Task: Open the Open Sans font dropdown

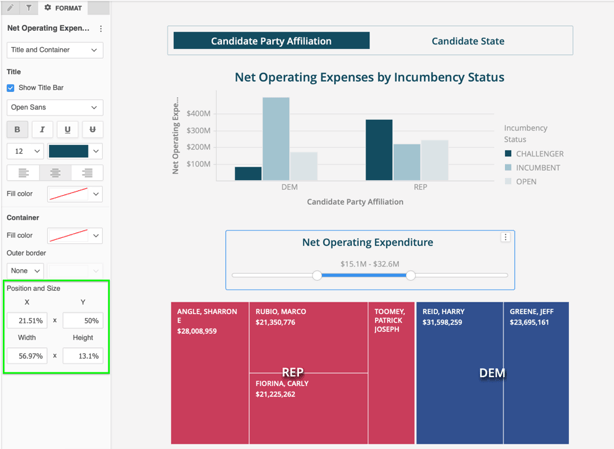Action: tap(55, 107)
